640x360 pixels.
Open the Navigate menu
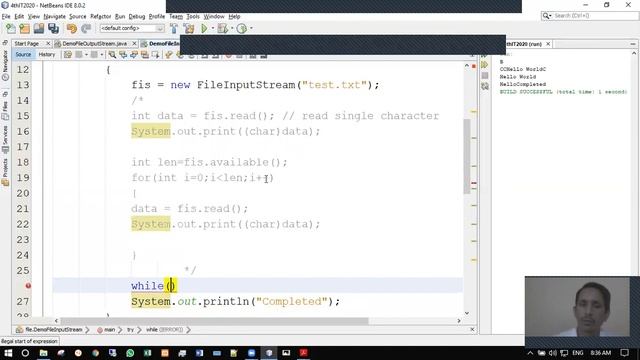(55, 17)
